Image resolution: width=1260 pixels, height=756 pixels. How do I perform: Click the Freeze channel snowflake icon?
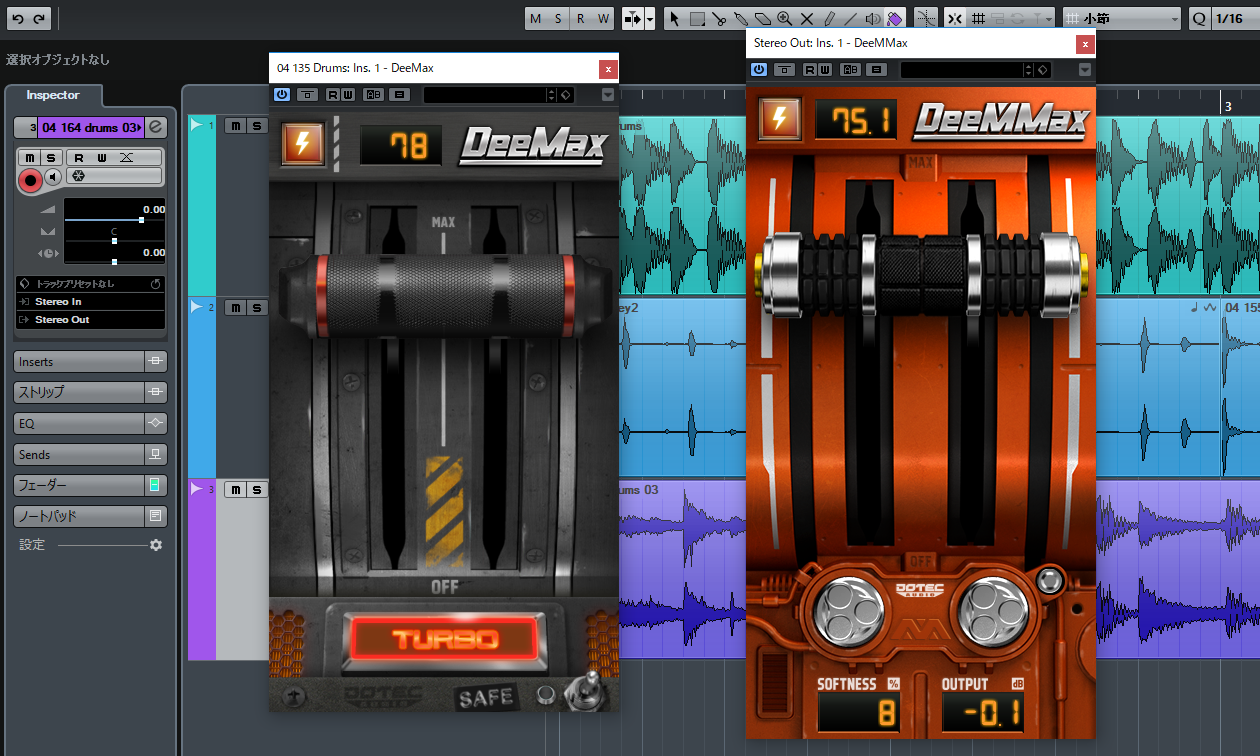tap(79, 177)
